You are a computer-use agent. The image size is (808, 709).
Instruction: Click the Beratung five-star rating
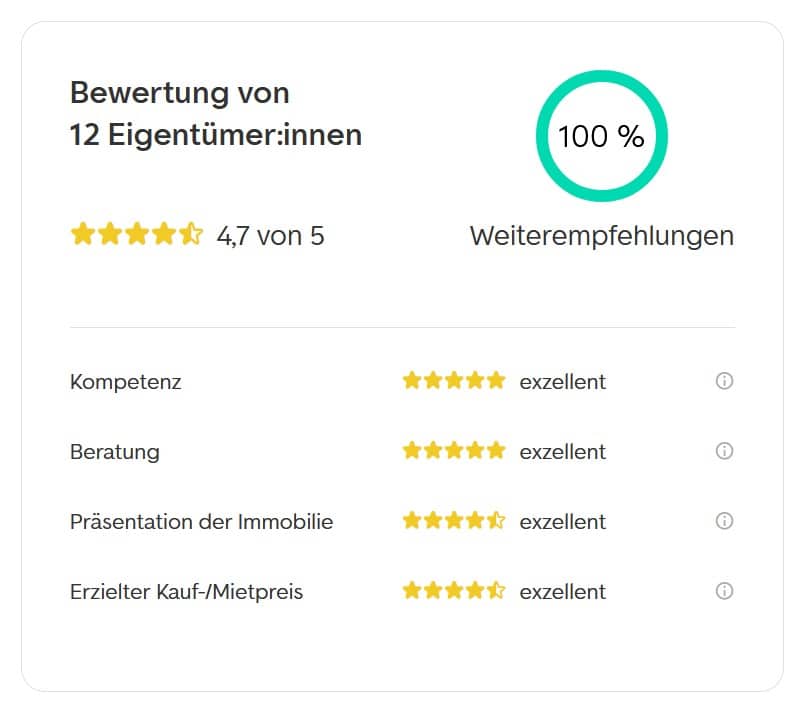coord(454,450)
